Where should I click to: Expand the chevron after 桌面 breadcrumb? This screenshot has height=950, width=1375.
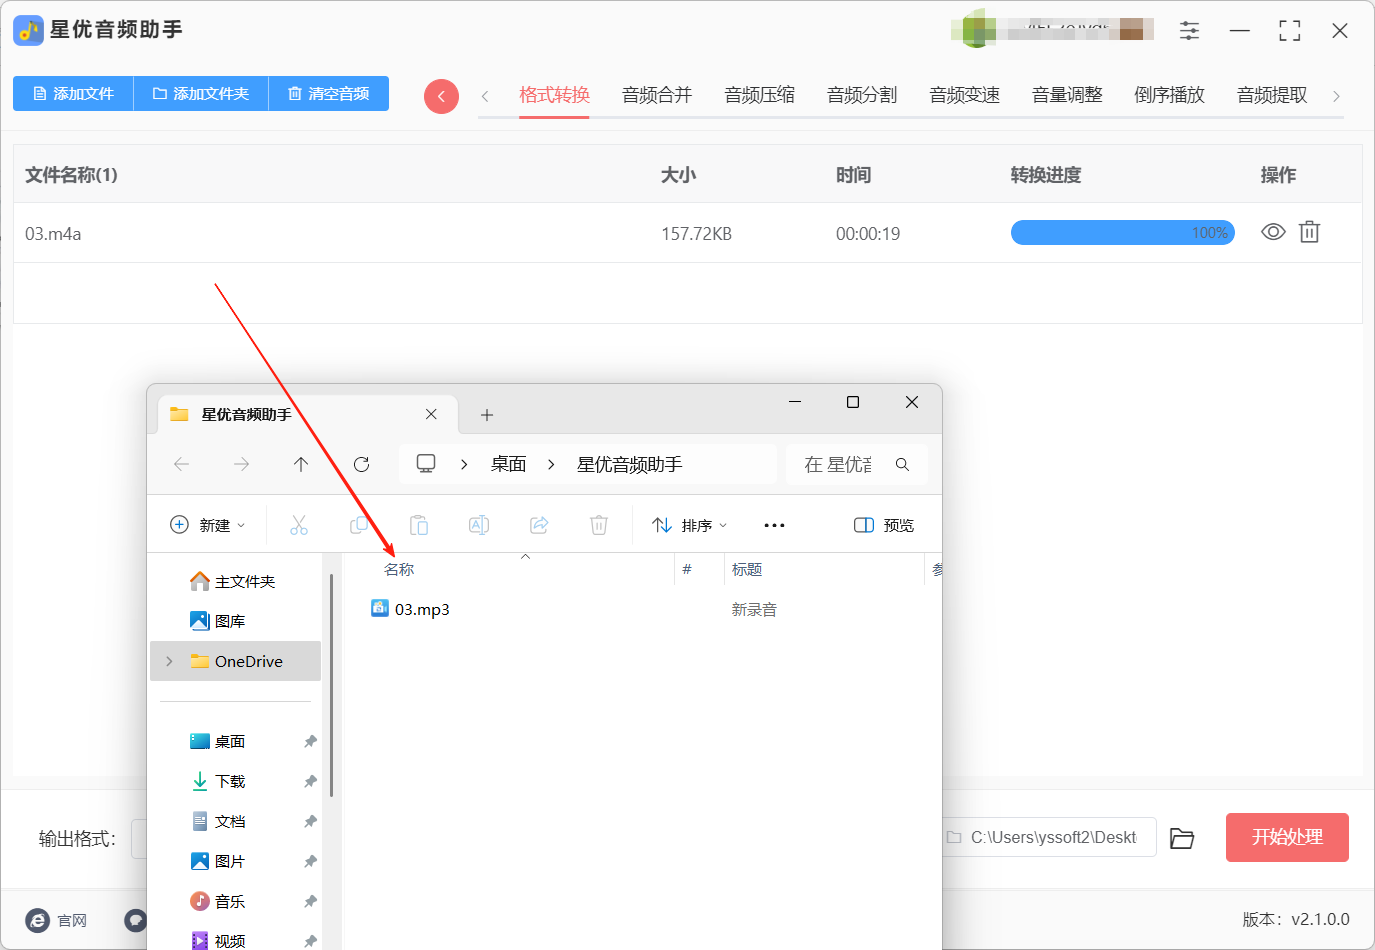[551, 464]
